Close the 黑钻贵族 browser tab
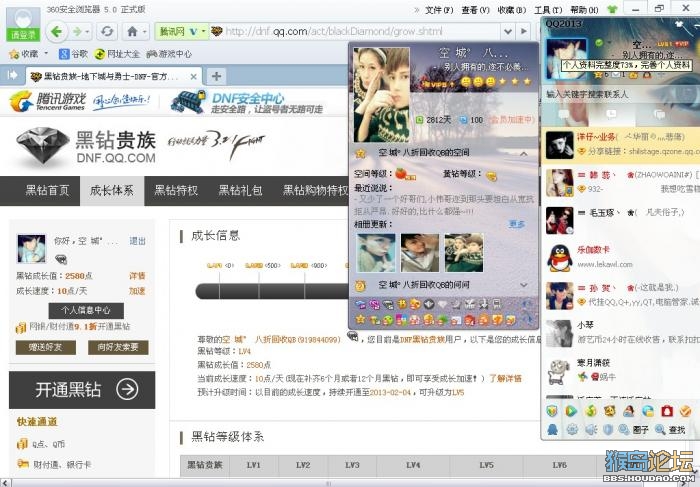The image size is (700, 487). tap(193, 77)
